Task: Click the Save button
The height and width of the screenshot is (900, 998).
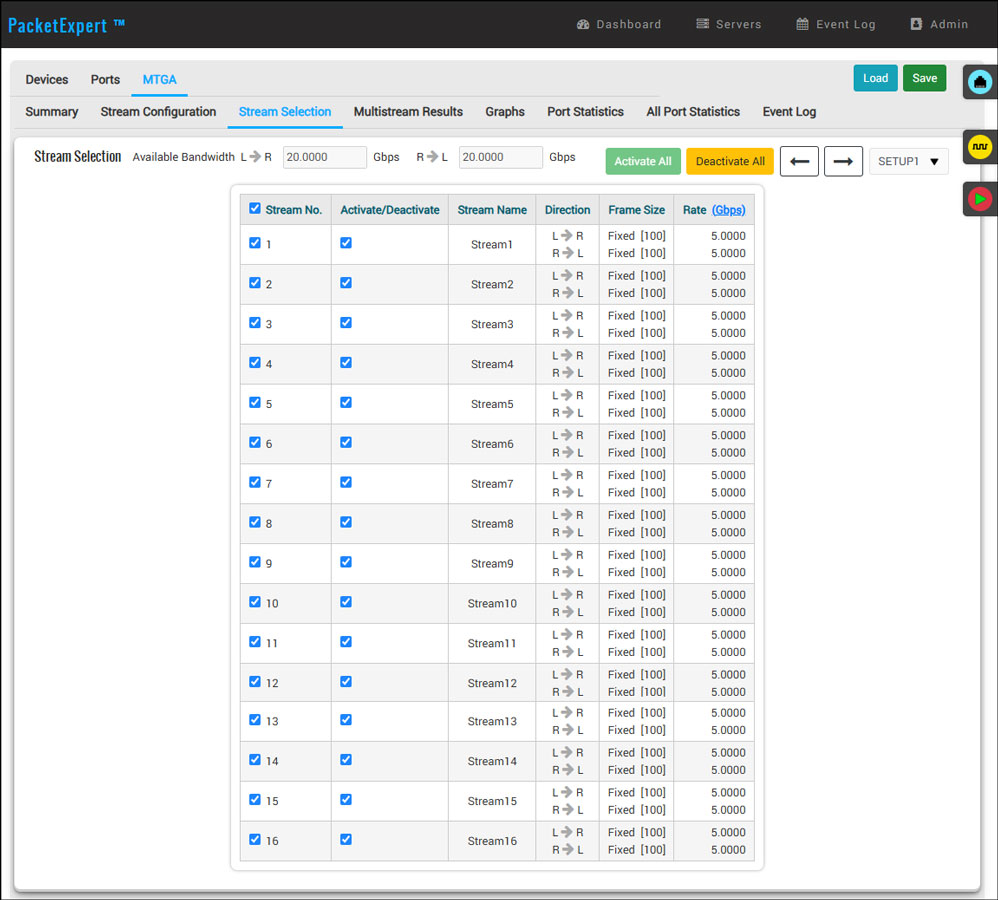Action: coord(924,78)
